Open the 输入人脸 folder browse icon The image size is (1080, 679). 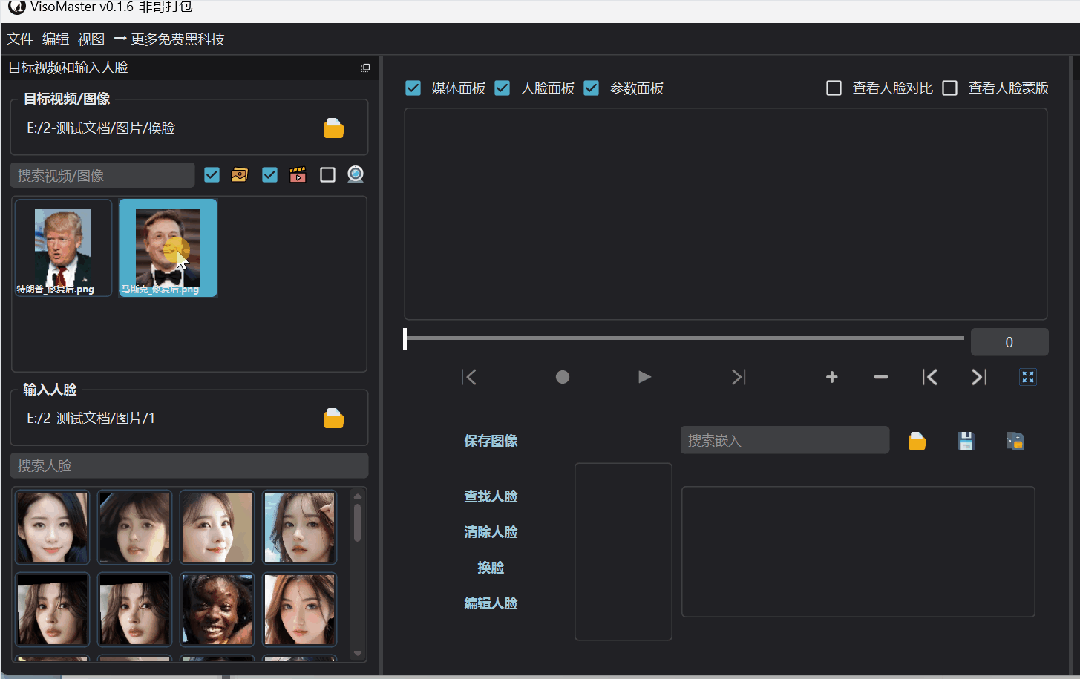pyautogui.click(x=333, y=417)
